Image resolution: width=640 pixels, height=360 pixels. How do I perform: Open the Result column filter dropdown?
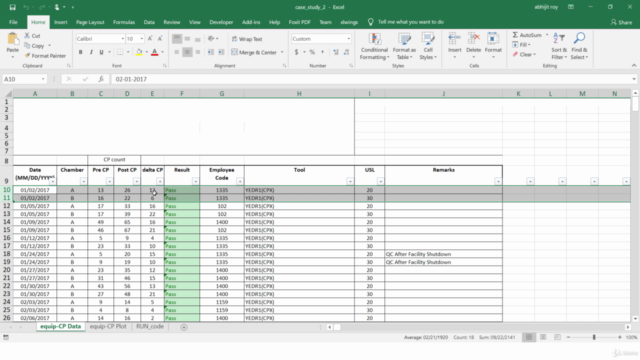[195, 182]
